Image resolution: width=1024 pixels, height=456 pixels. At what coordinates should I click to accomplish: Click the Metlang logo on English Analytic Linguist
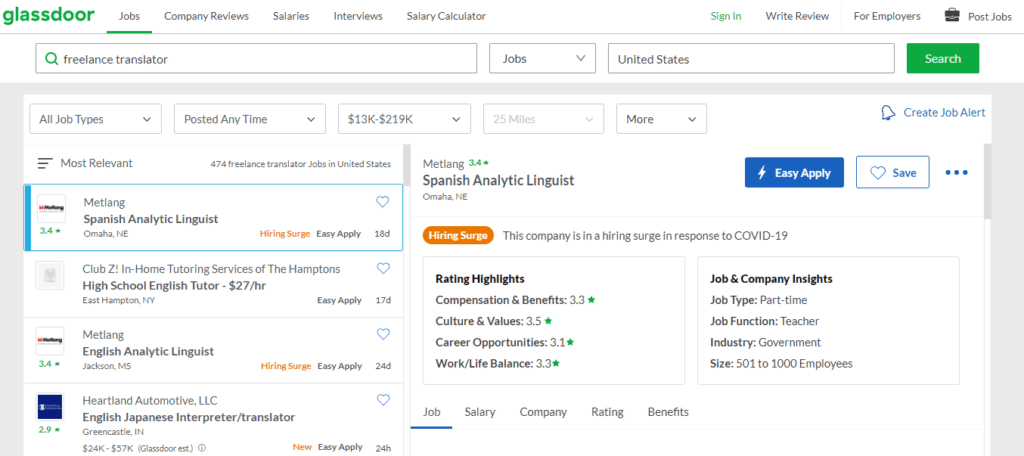point(50,340)
